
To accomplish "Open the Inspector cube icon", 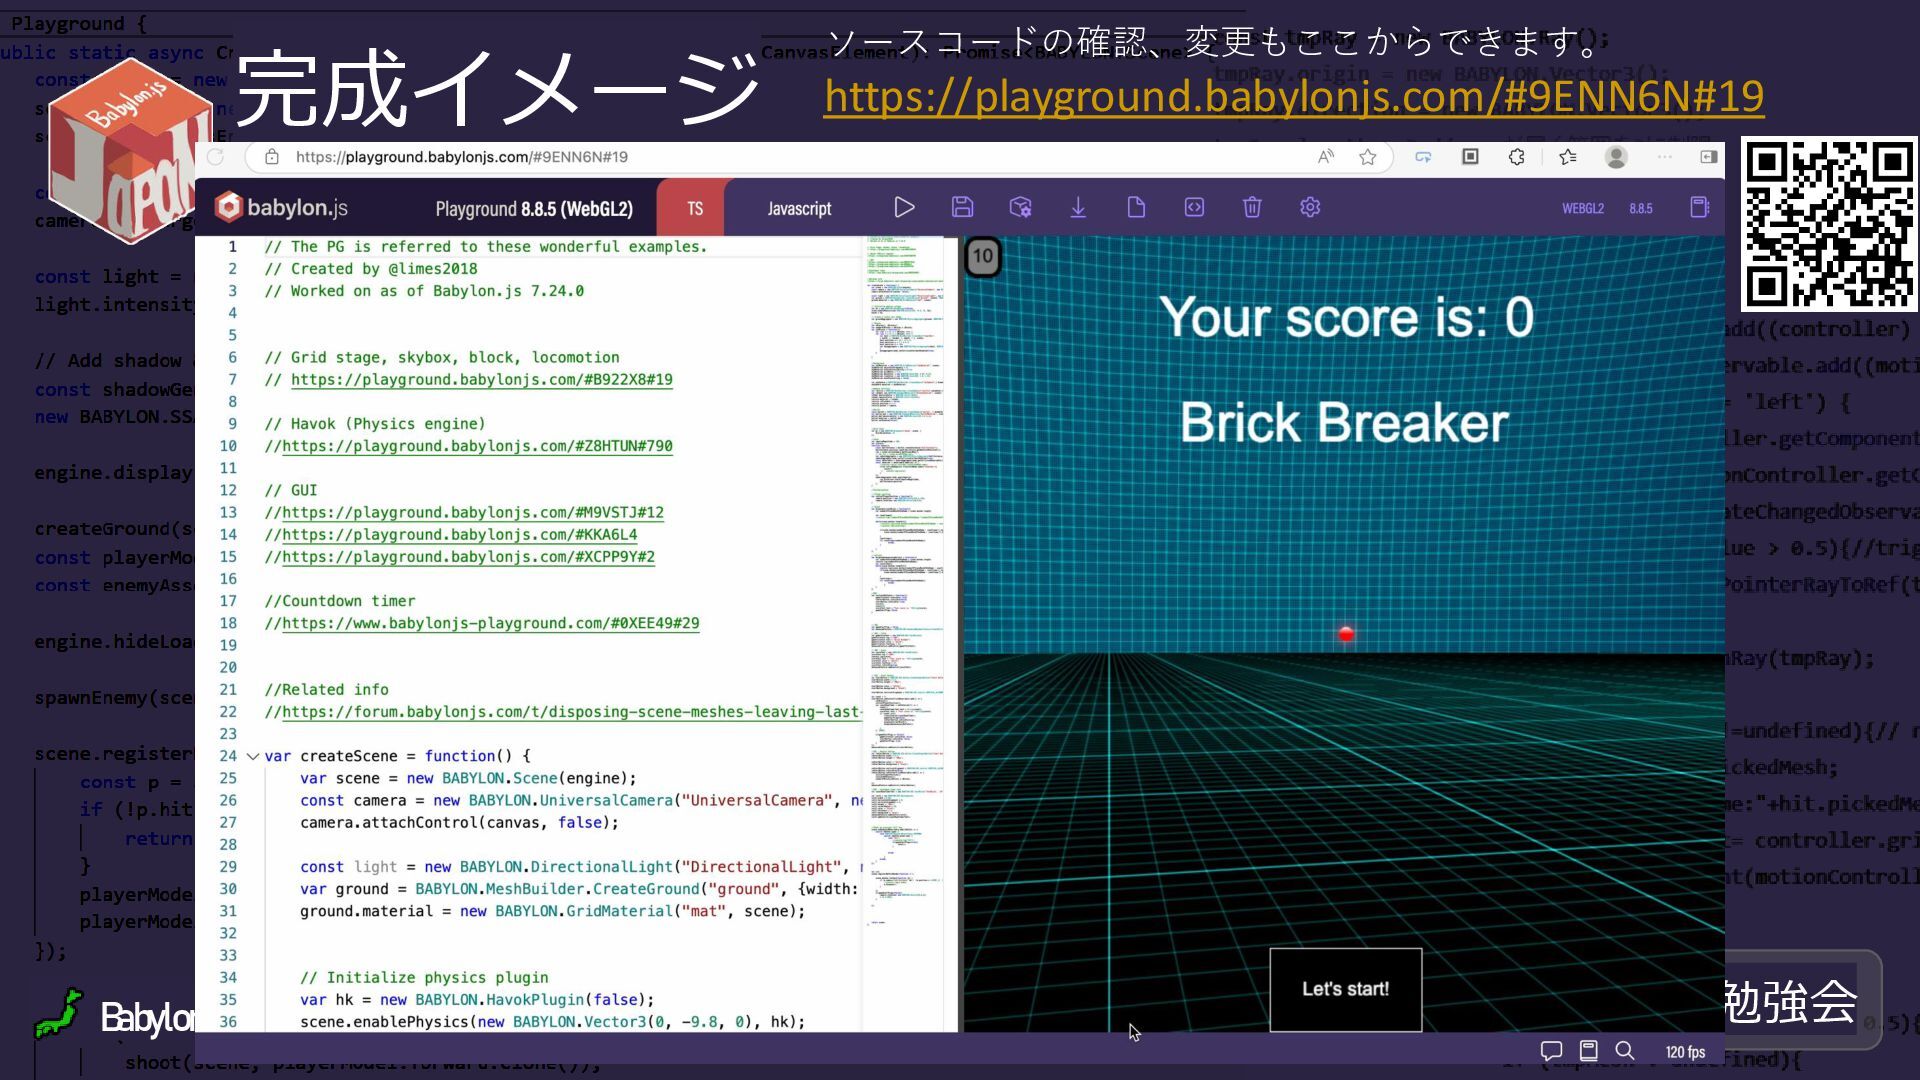I will 1020,207.
